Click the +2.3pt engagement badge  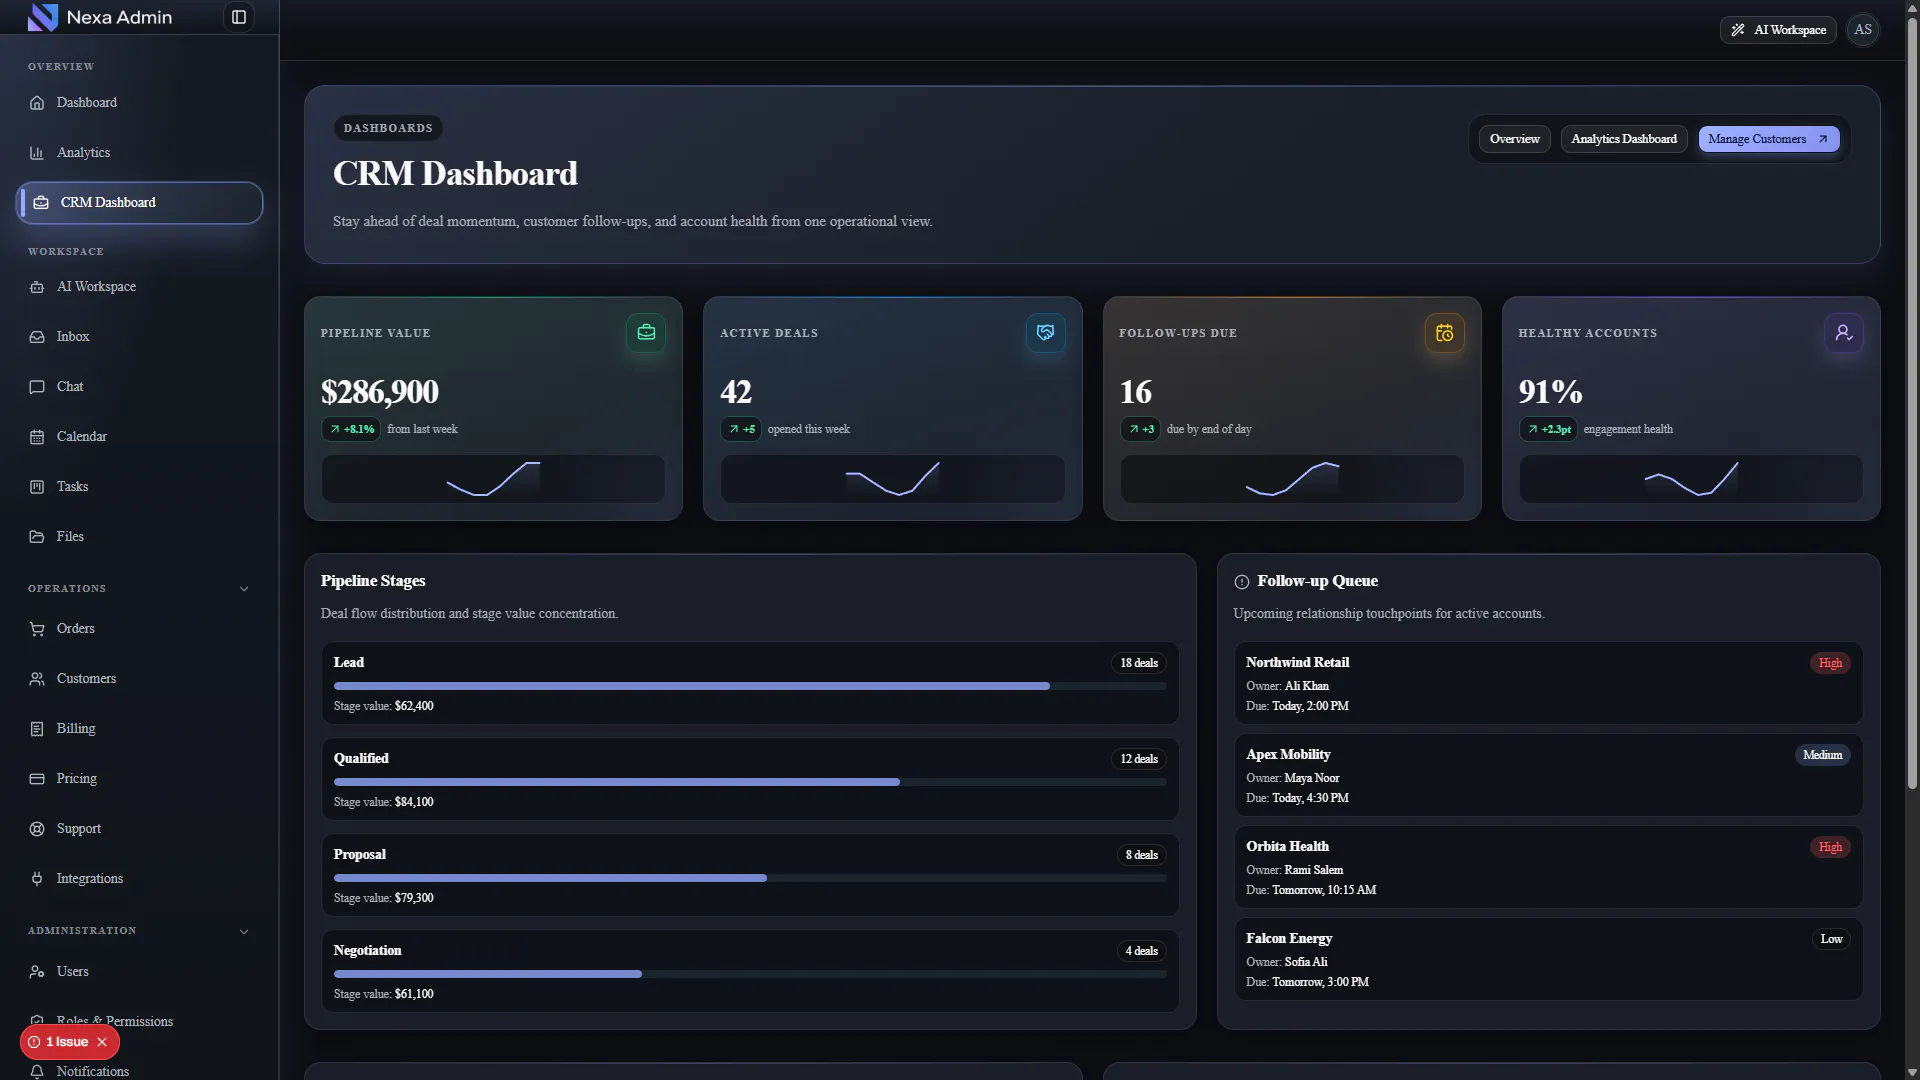click(1548, 429)
